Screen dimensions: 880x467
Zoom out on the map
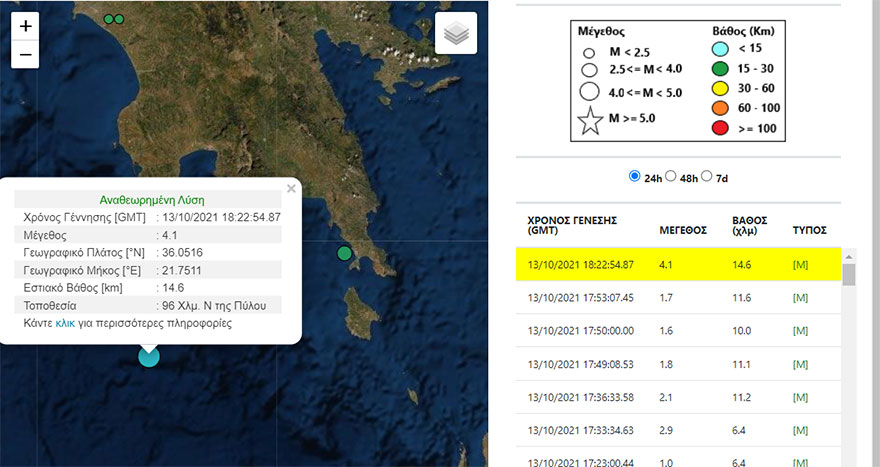(26, 54)
